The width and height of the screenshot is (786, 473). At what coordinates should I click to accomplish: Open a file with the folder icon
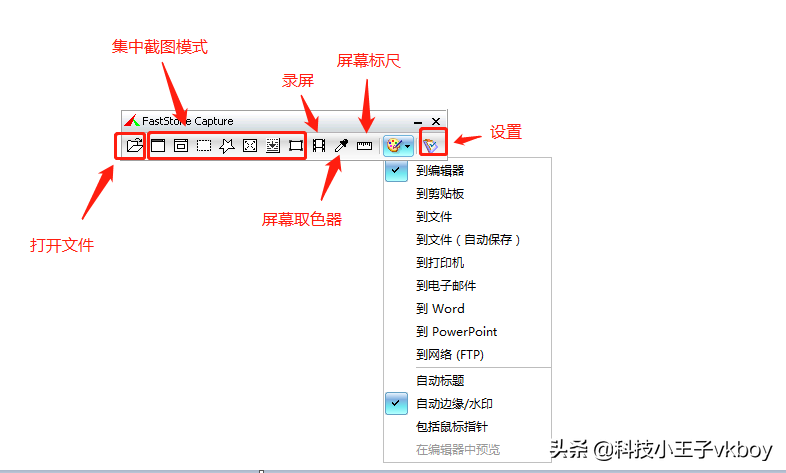(134, 146)
